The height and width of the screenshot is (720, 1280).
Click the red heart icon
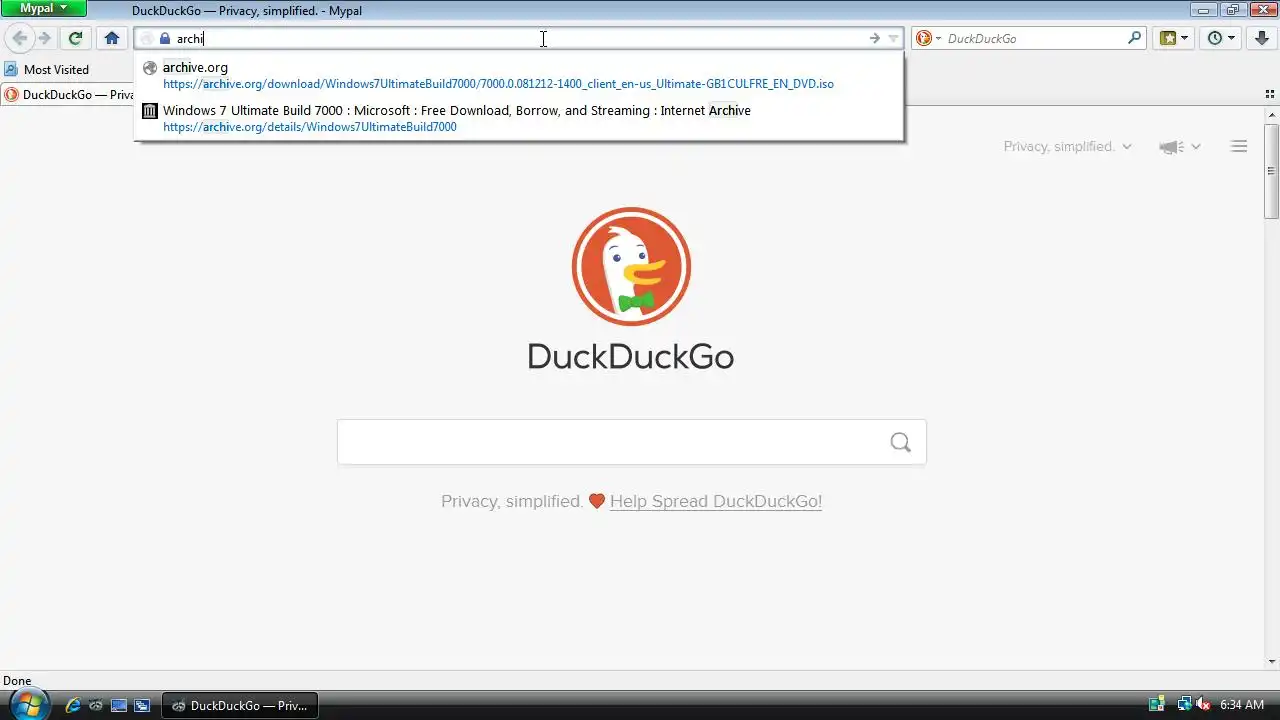[x=597, y=501]
